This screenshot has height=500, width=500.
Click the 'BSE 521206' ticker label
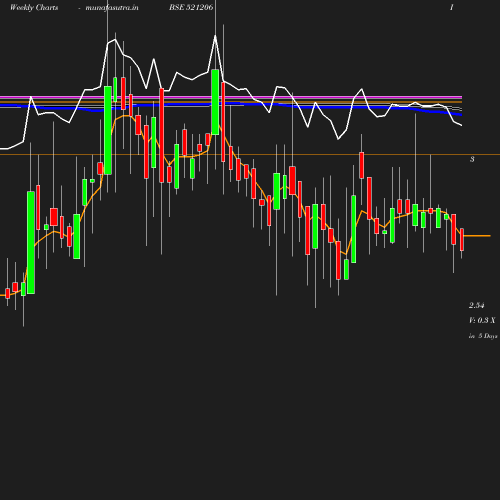click(191, 7)
